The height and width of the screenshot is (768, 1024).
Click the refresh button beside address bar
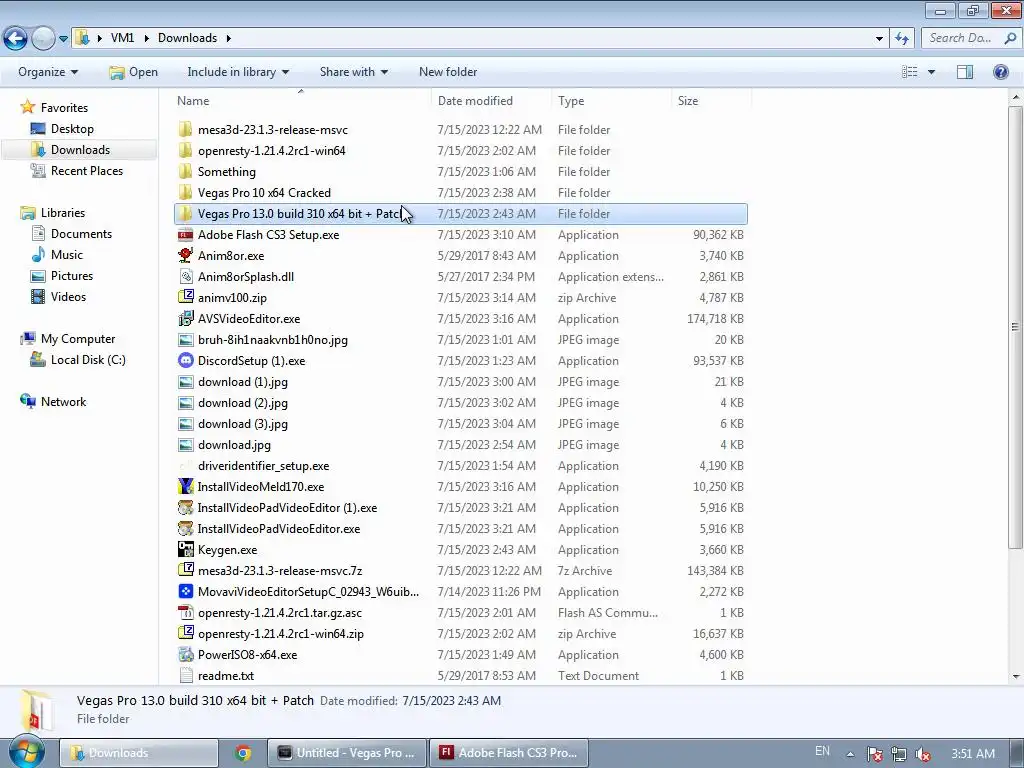[902, 39]
